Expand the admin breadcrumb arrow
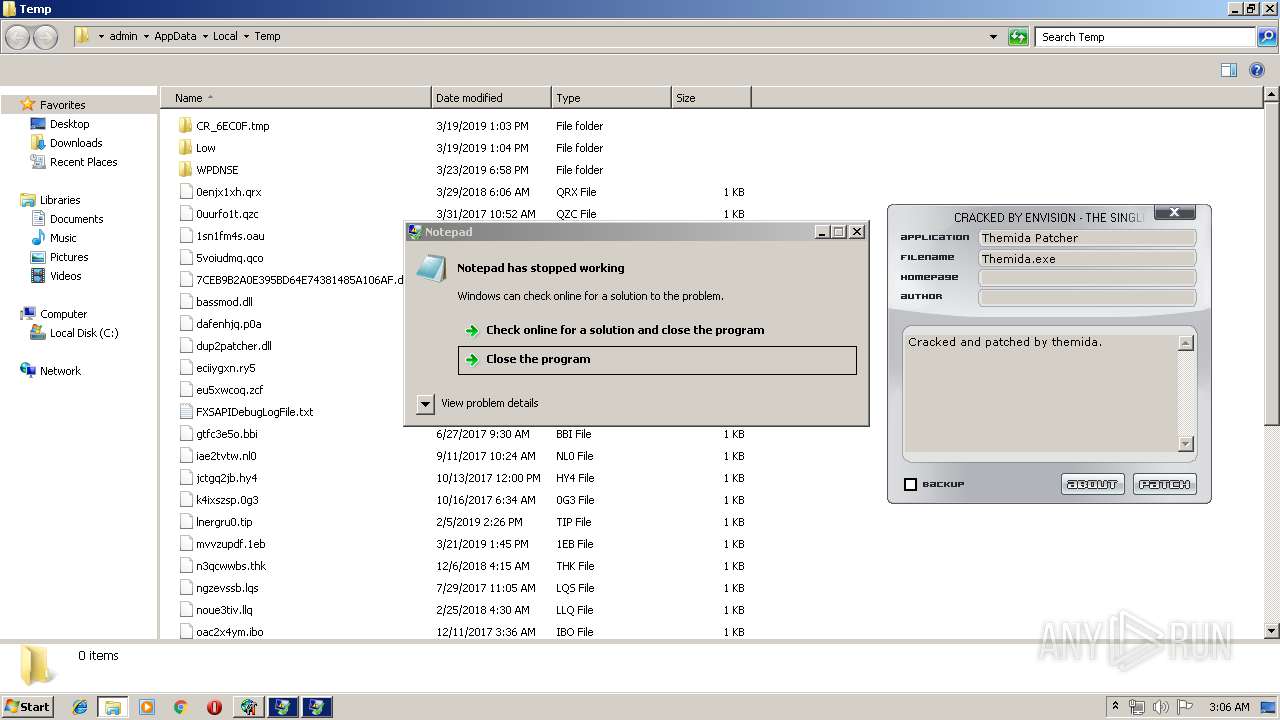This screenshot has height=720, width=1280. pyautogui.click(x=146, y=37)
